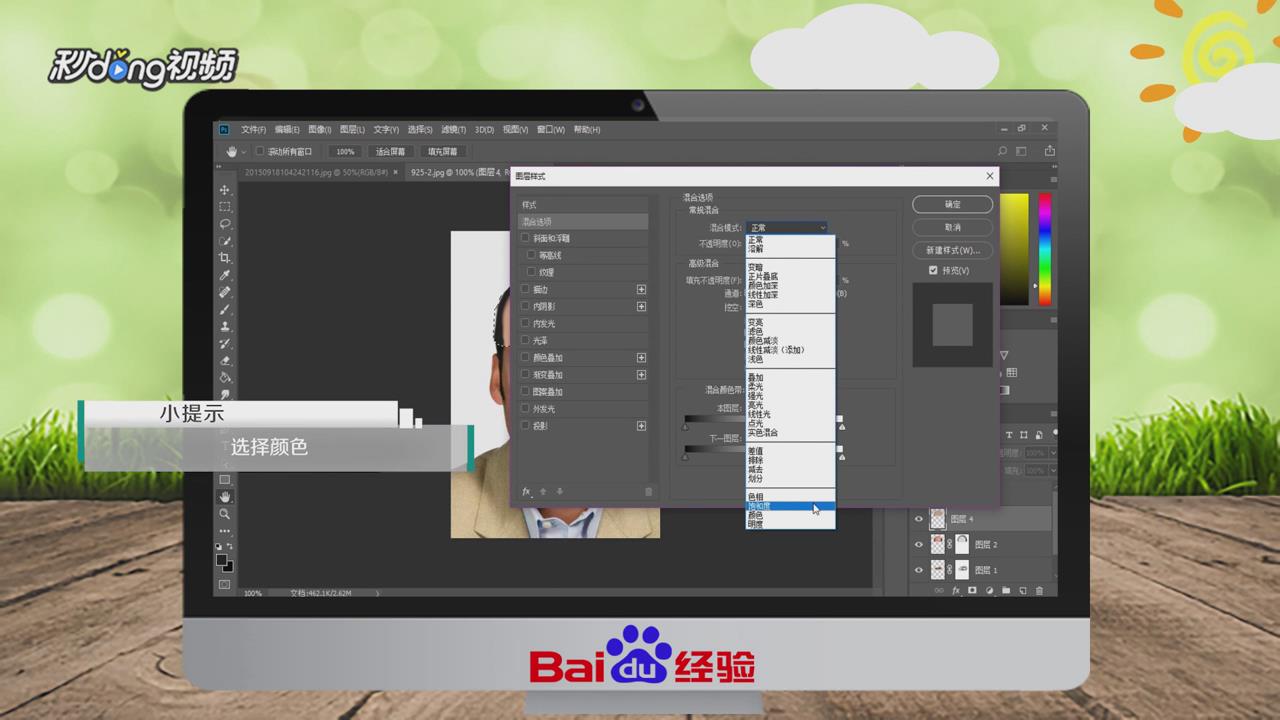Click plus button beside 投影
Image resolution: width=1280 pixels, height=720 pixels.
641,425
